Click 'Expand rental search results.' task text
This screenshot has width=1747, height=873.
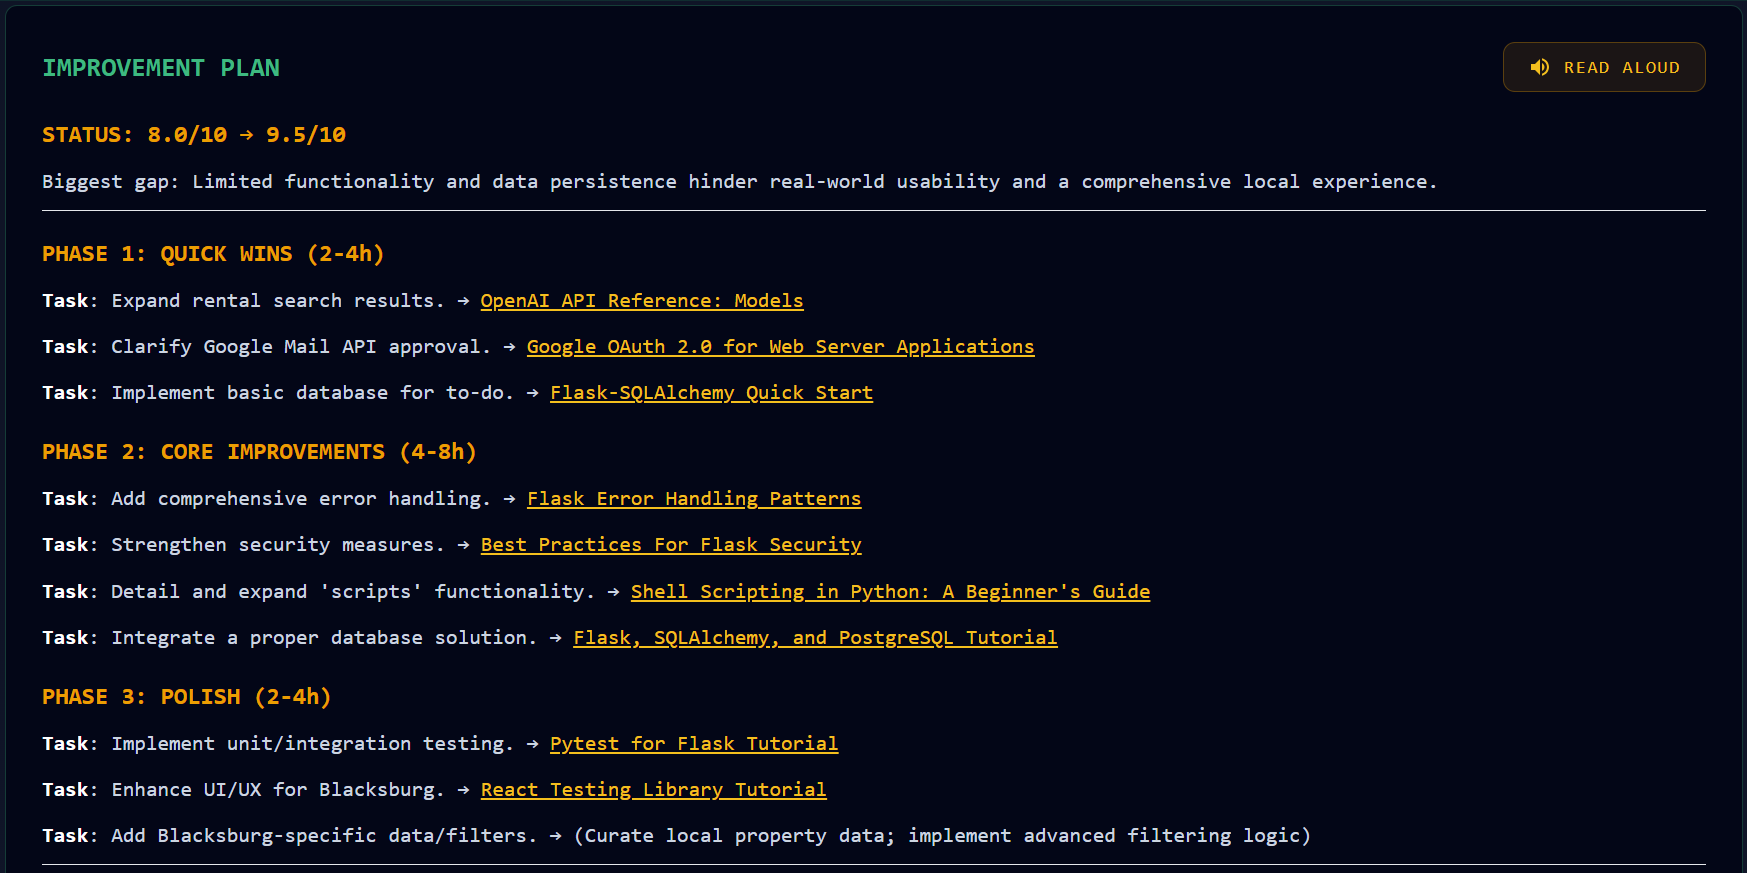278,301
